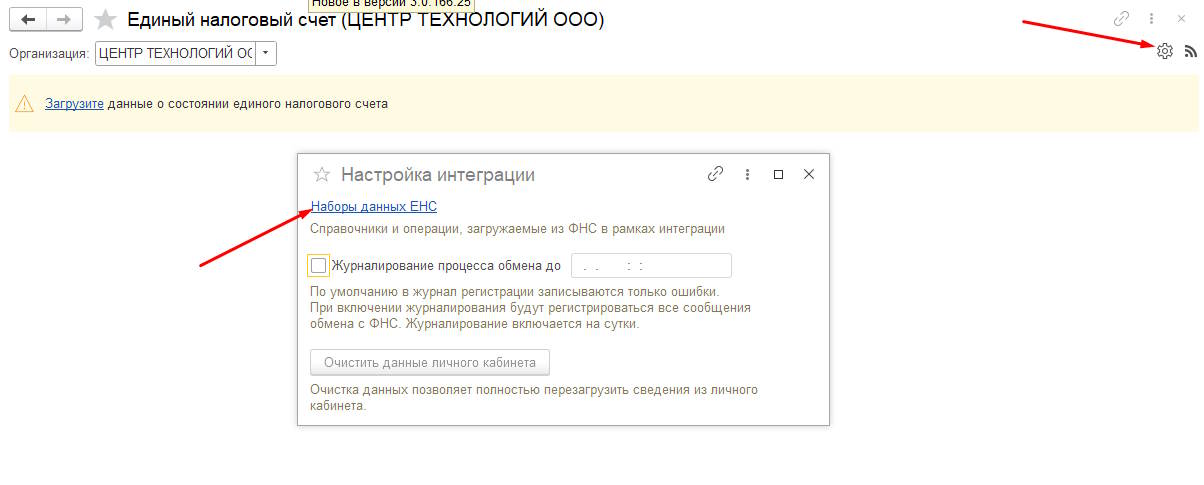Open Наборы данных ЕНС link

pos(374,207)
